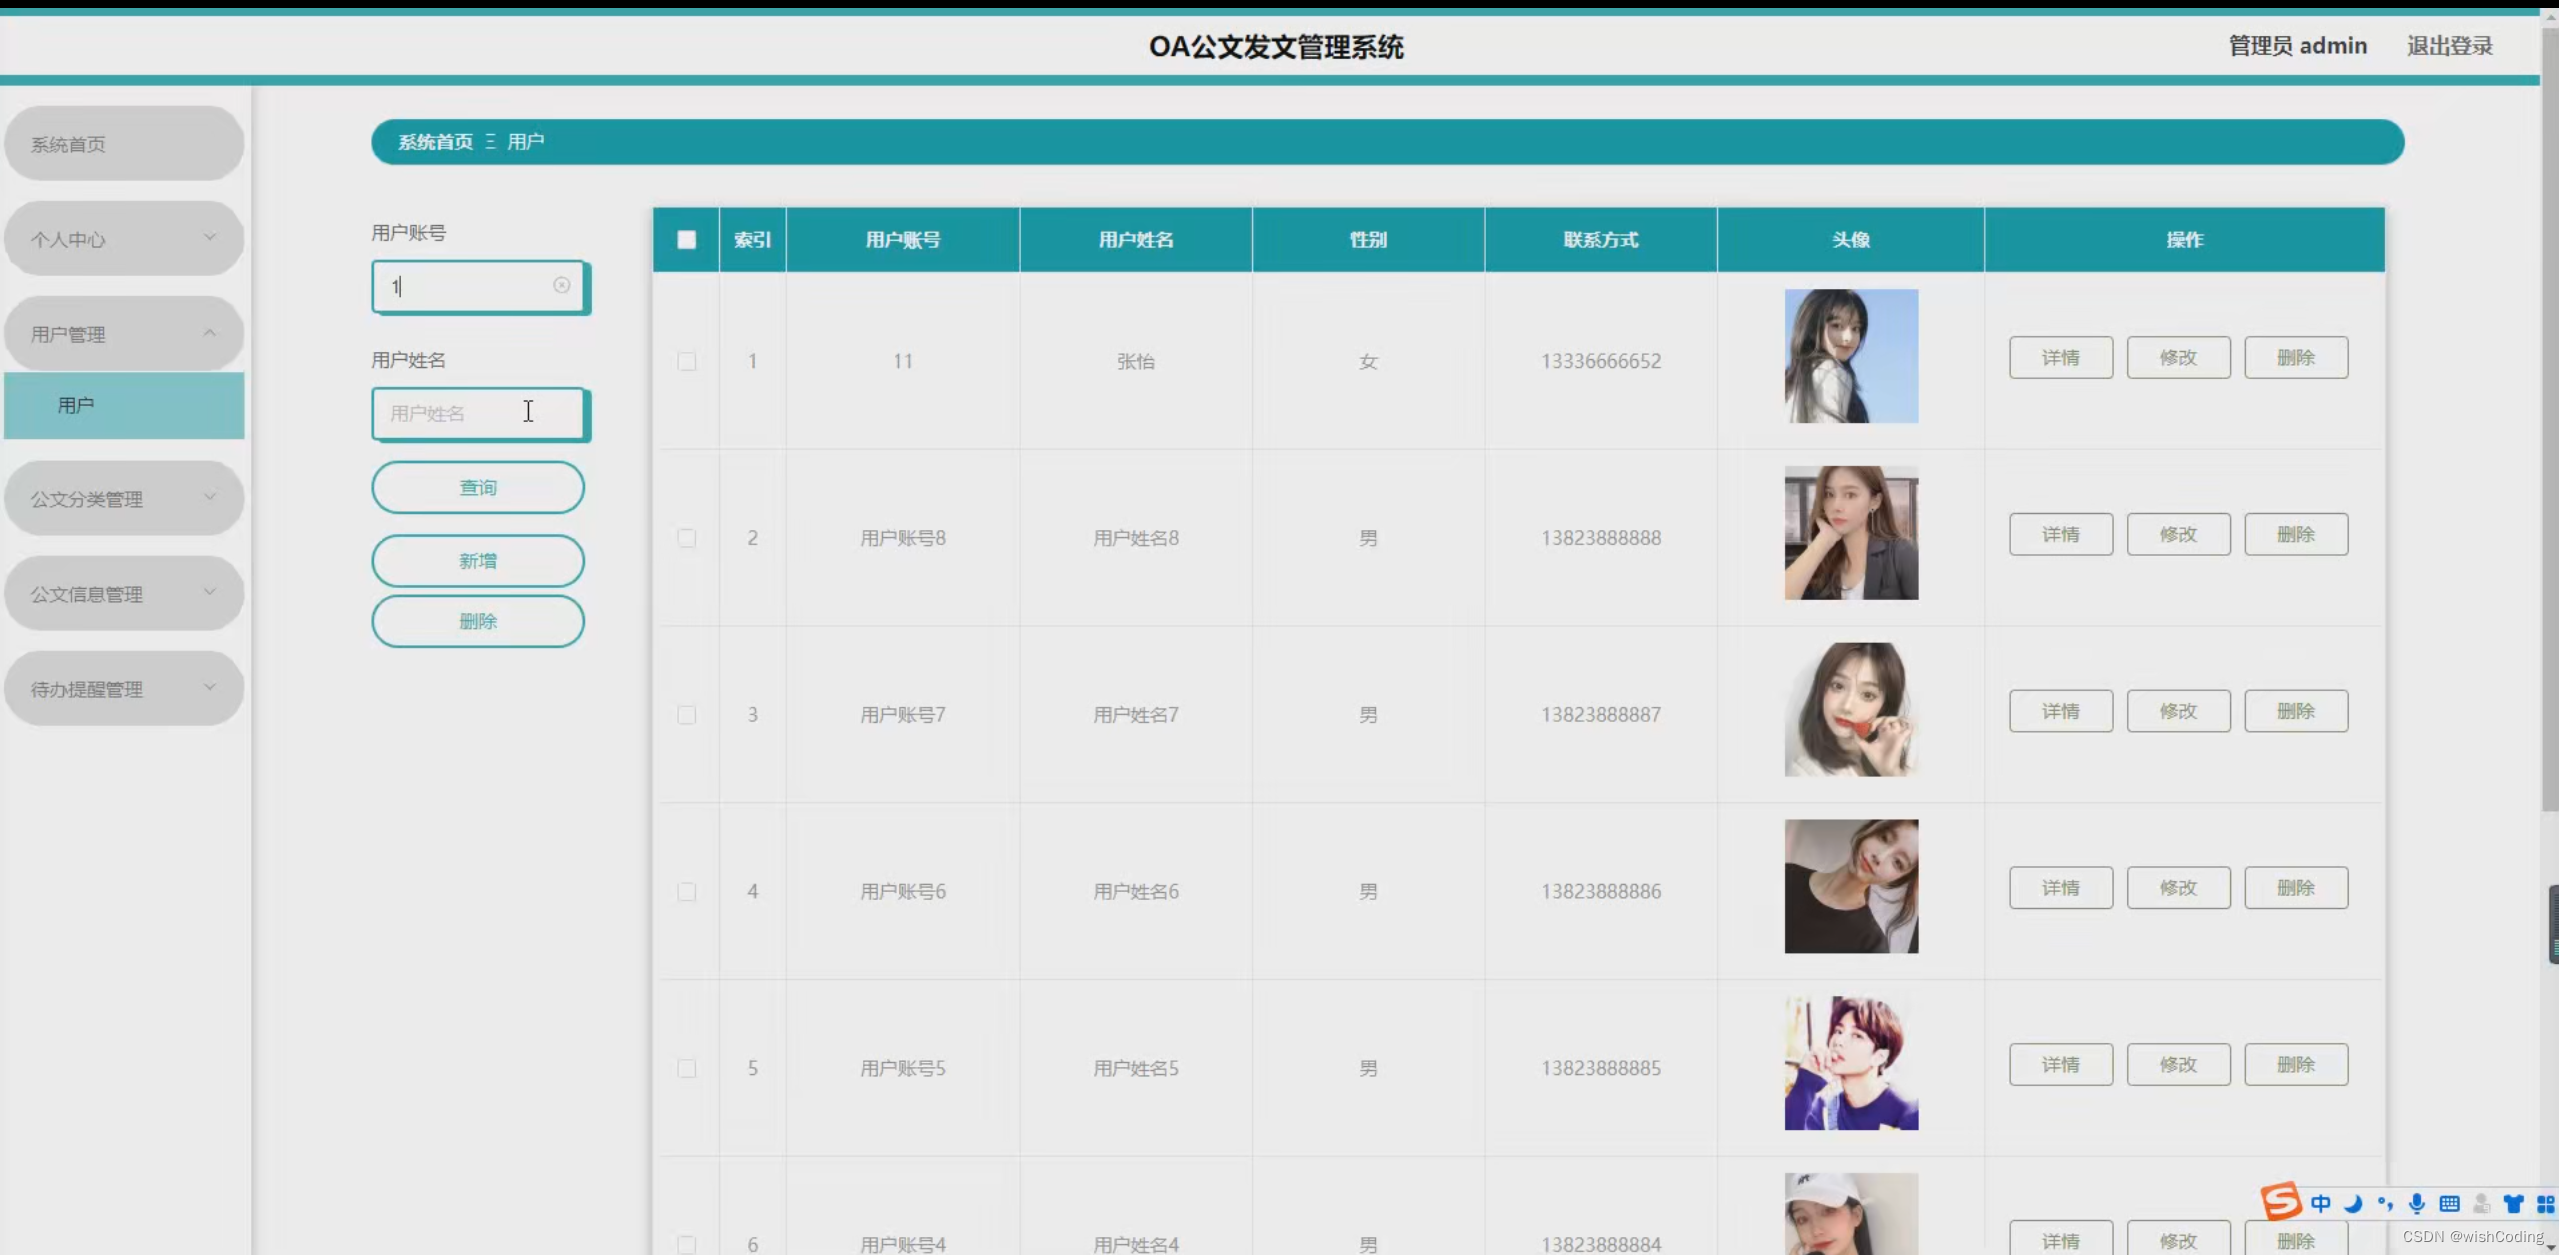2559x1255 pixels.
Task: Click Sogou moon night mode icon
Action: coord(2353,1204)
